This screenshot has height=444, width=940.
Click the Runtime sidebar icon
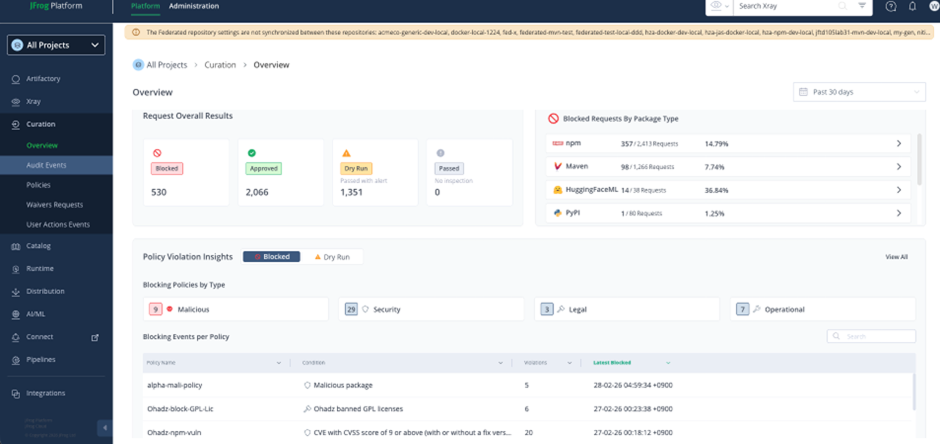pyautogui.click(x=16, y=269)
